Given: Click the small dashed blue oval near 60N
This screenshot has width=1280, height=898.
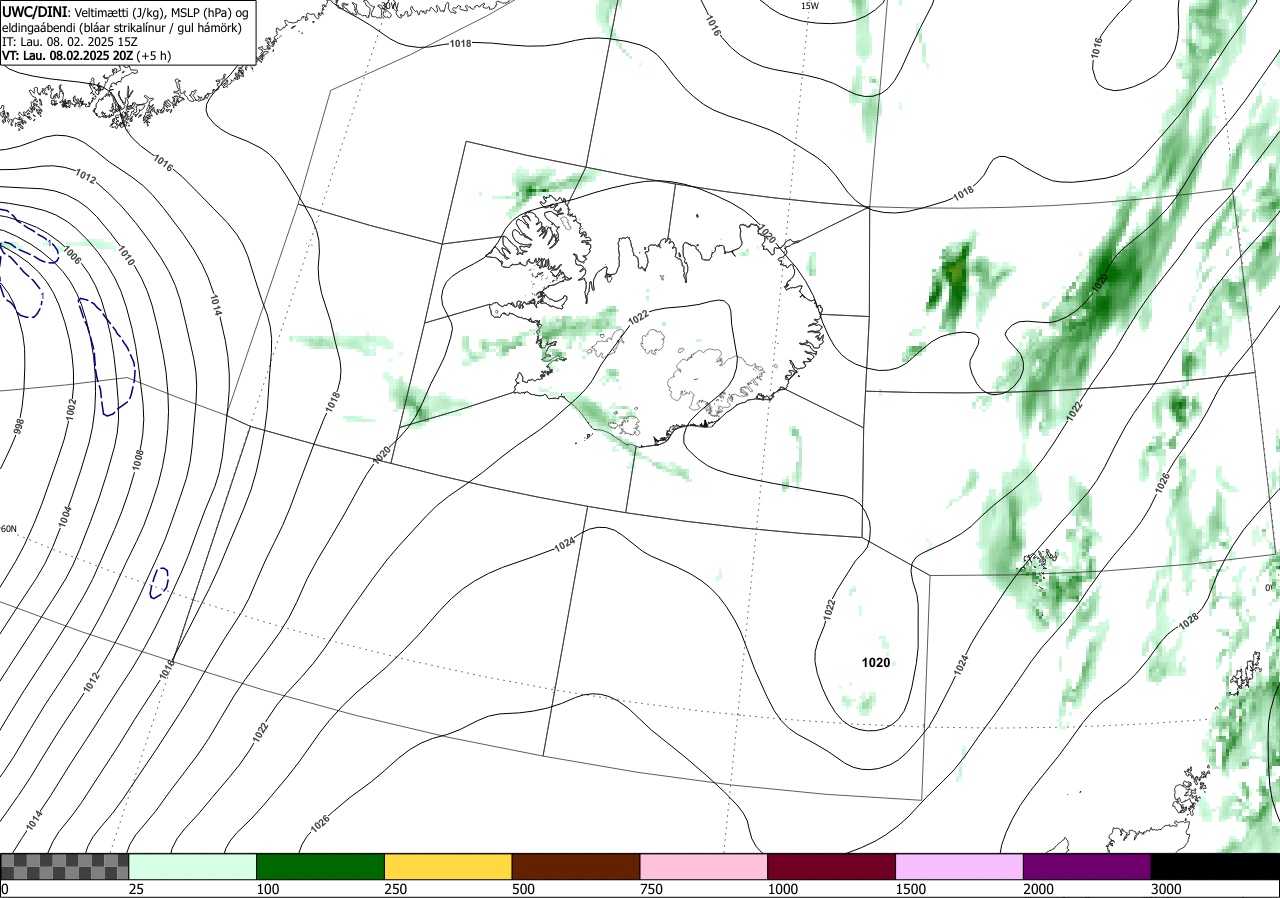Looking at the screenshot, I should 159,583.
